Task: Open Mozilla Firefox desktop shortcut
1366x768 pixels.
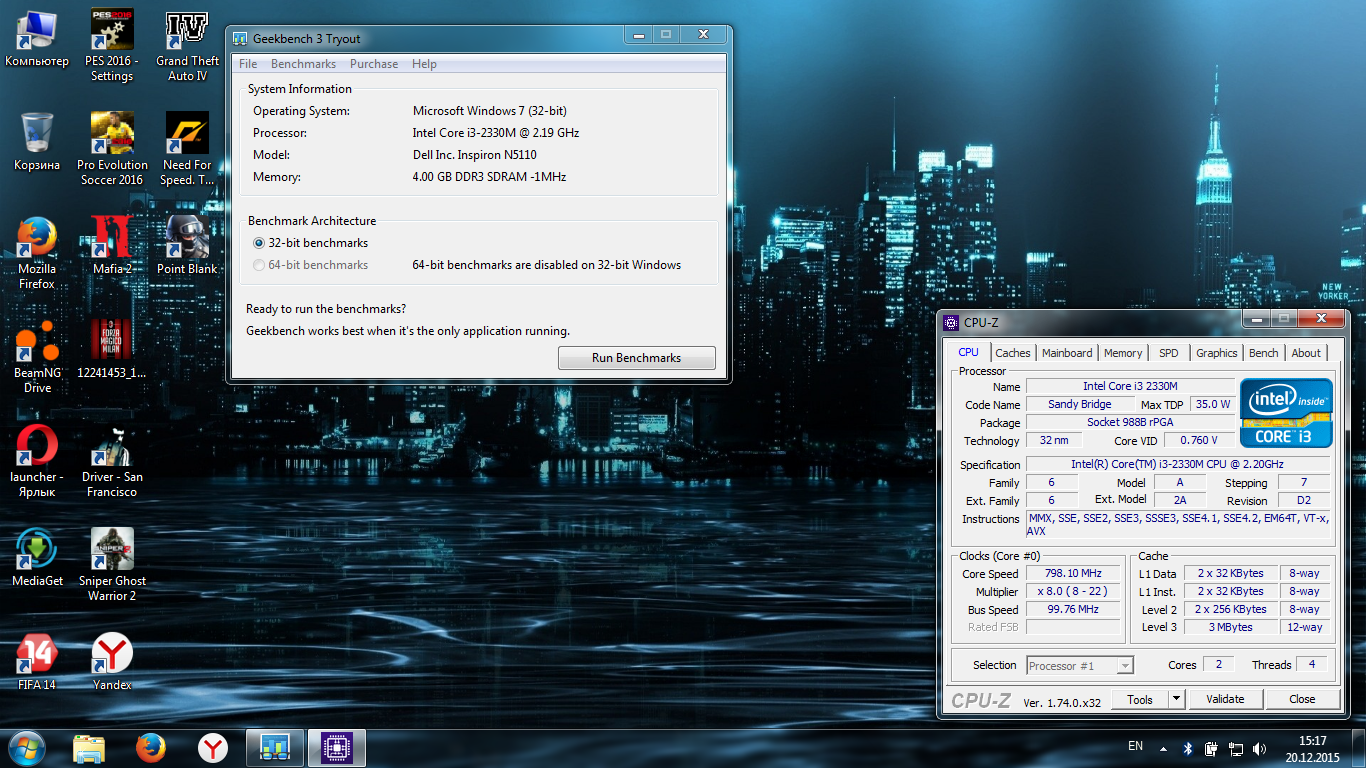Action: point(37,253)
